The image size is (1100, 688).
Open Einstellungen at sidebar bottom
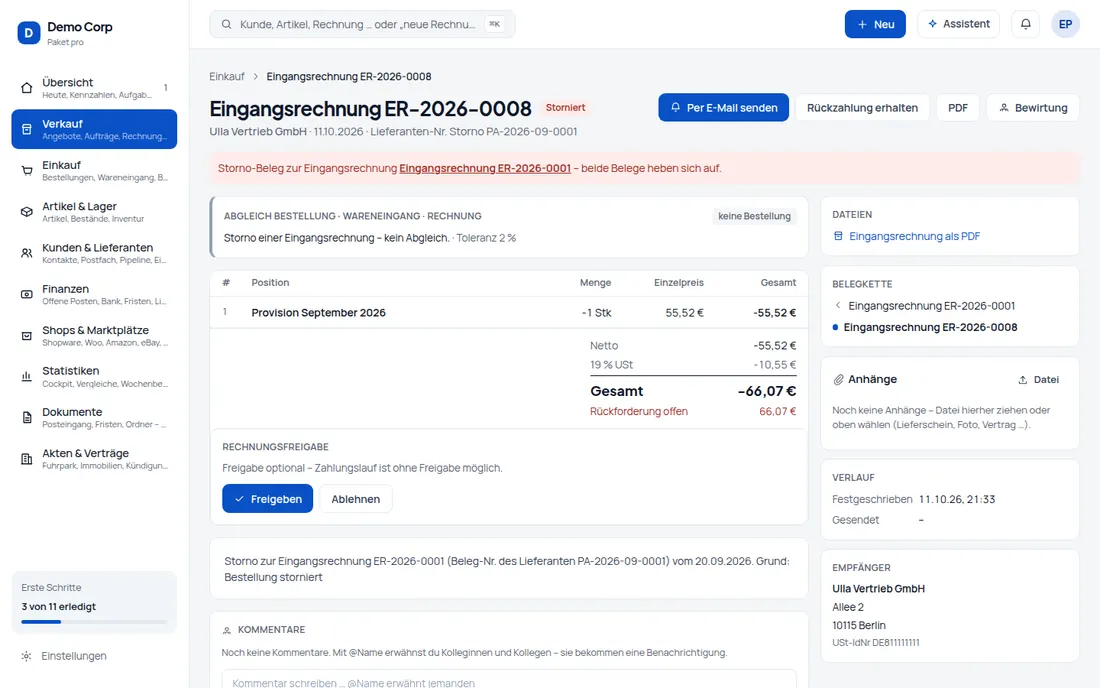94,656
